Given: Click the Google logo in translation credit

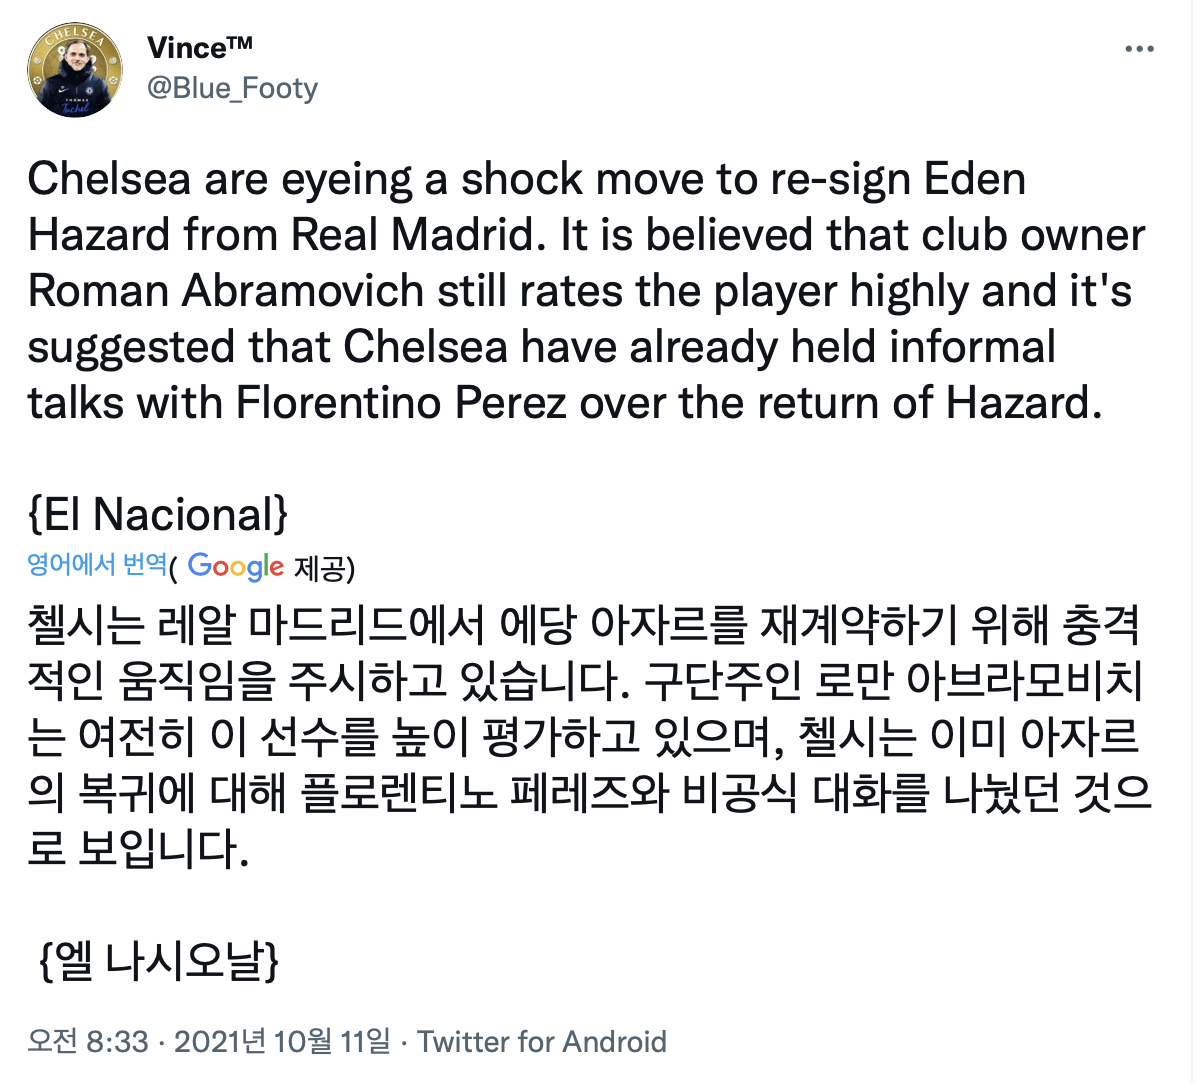Looking at the screenshot, I should (x=236, y=566).
